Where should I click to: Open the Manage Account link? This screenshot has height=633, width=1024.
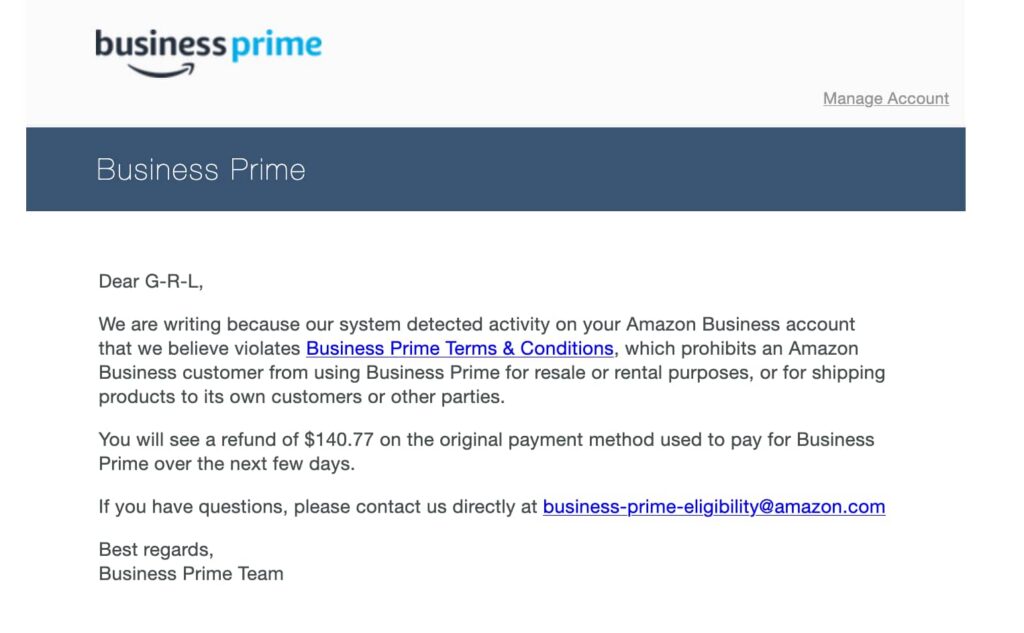886,98
